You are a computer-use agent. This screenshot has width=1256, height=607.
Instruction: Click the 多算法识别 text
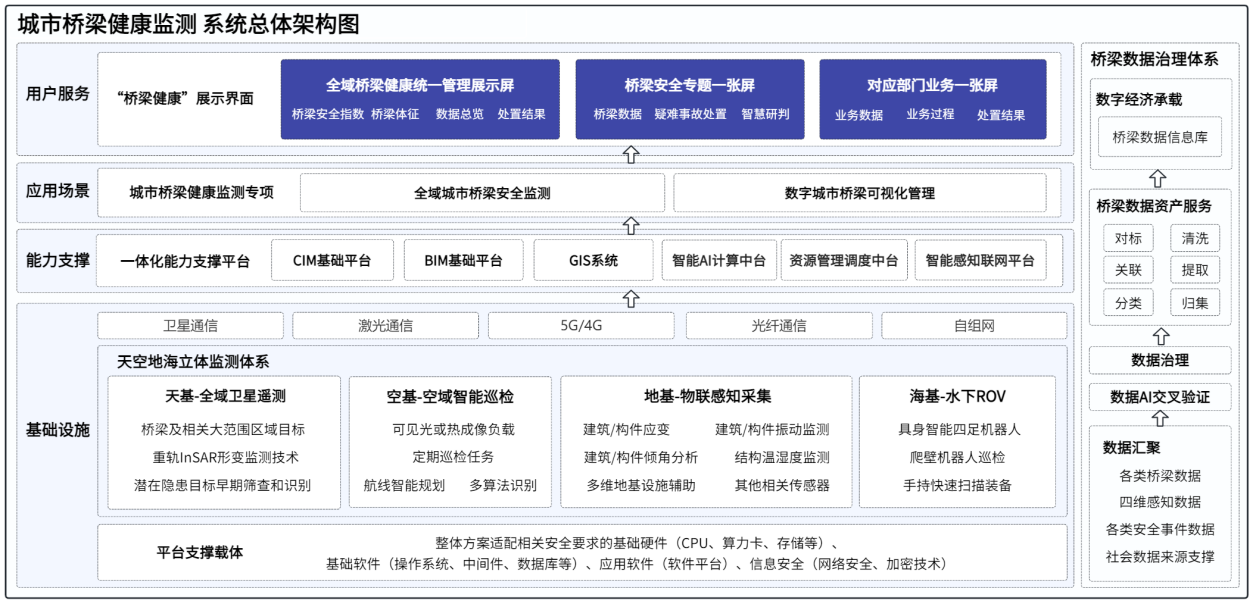tap(503, 485)
